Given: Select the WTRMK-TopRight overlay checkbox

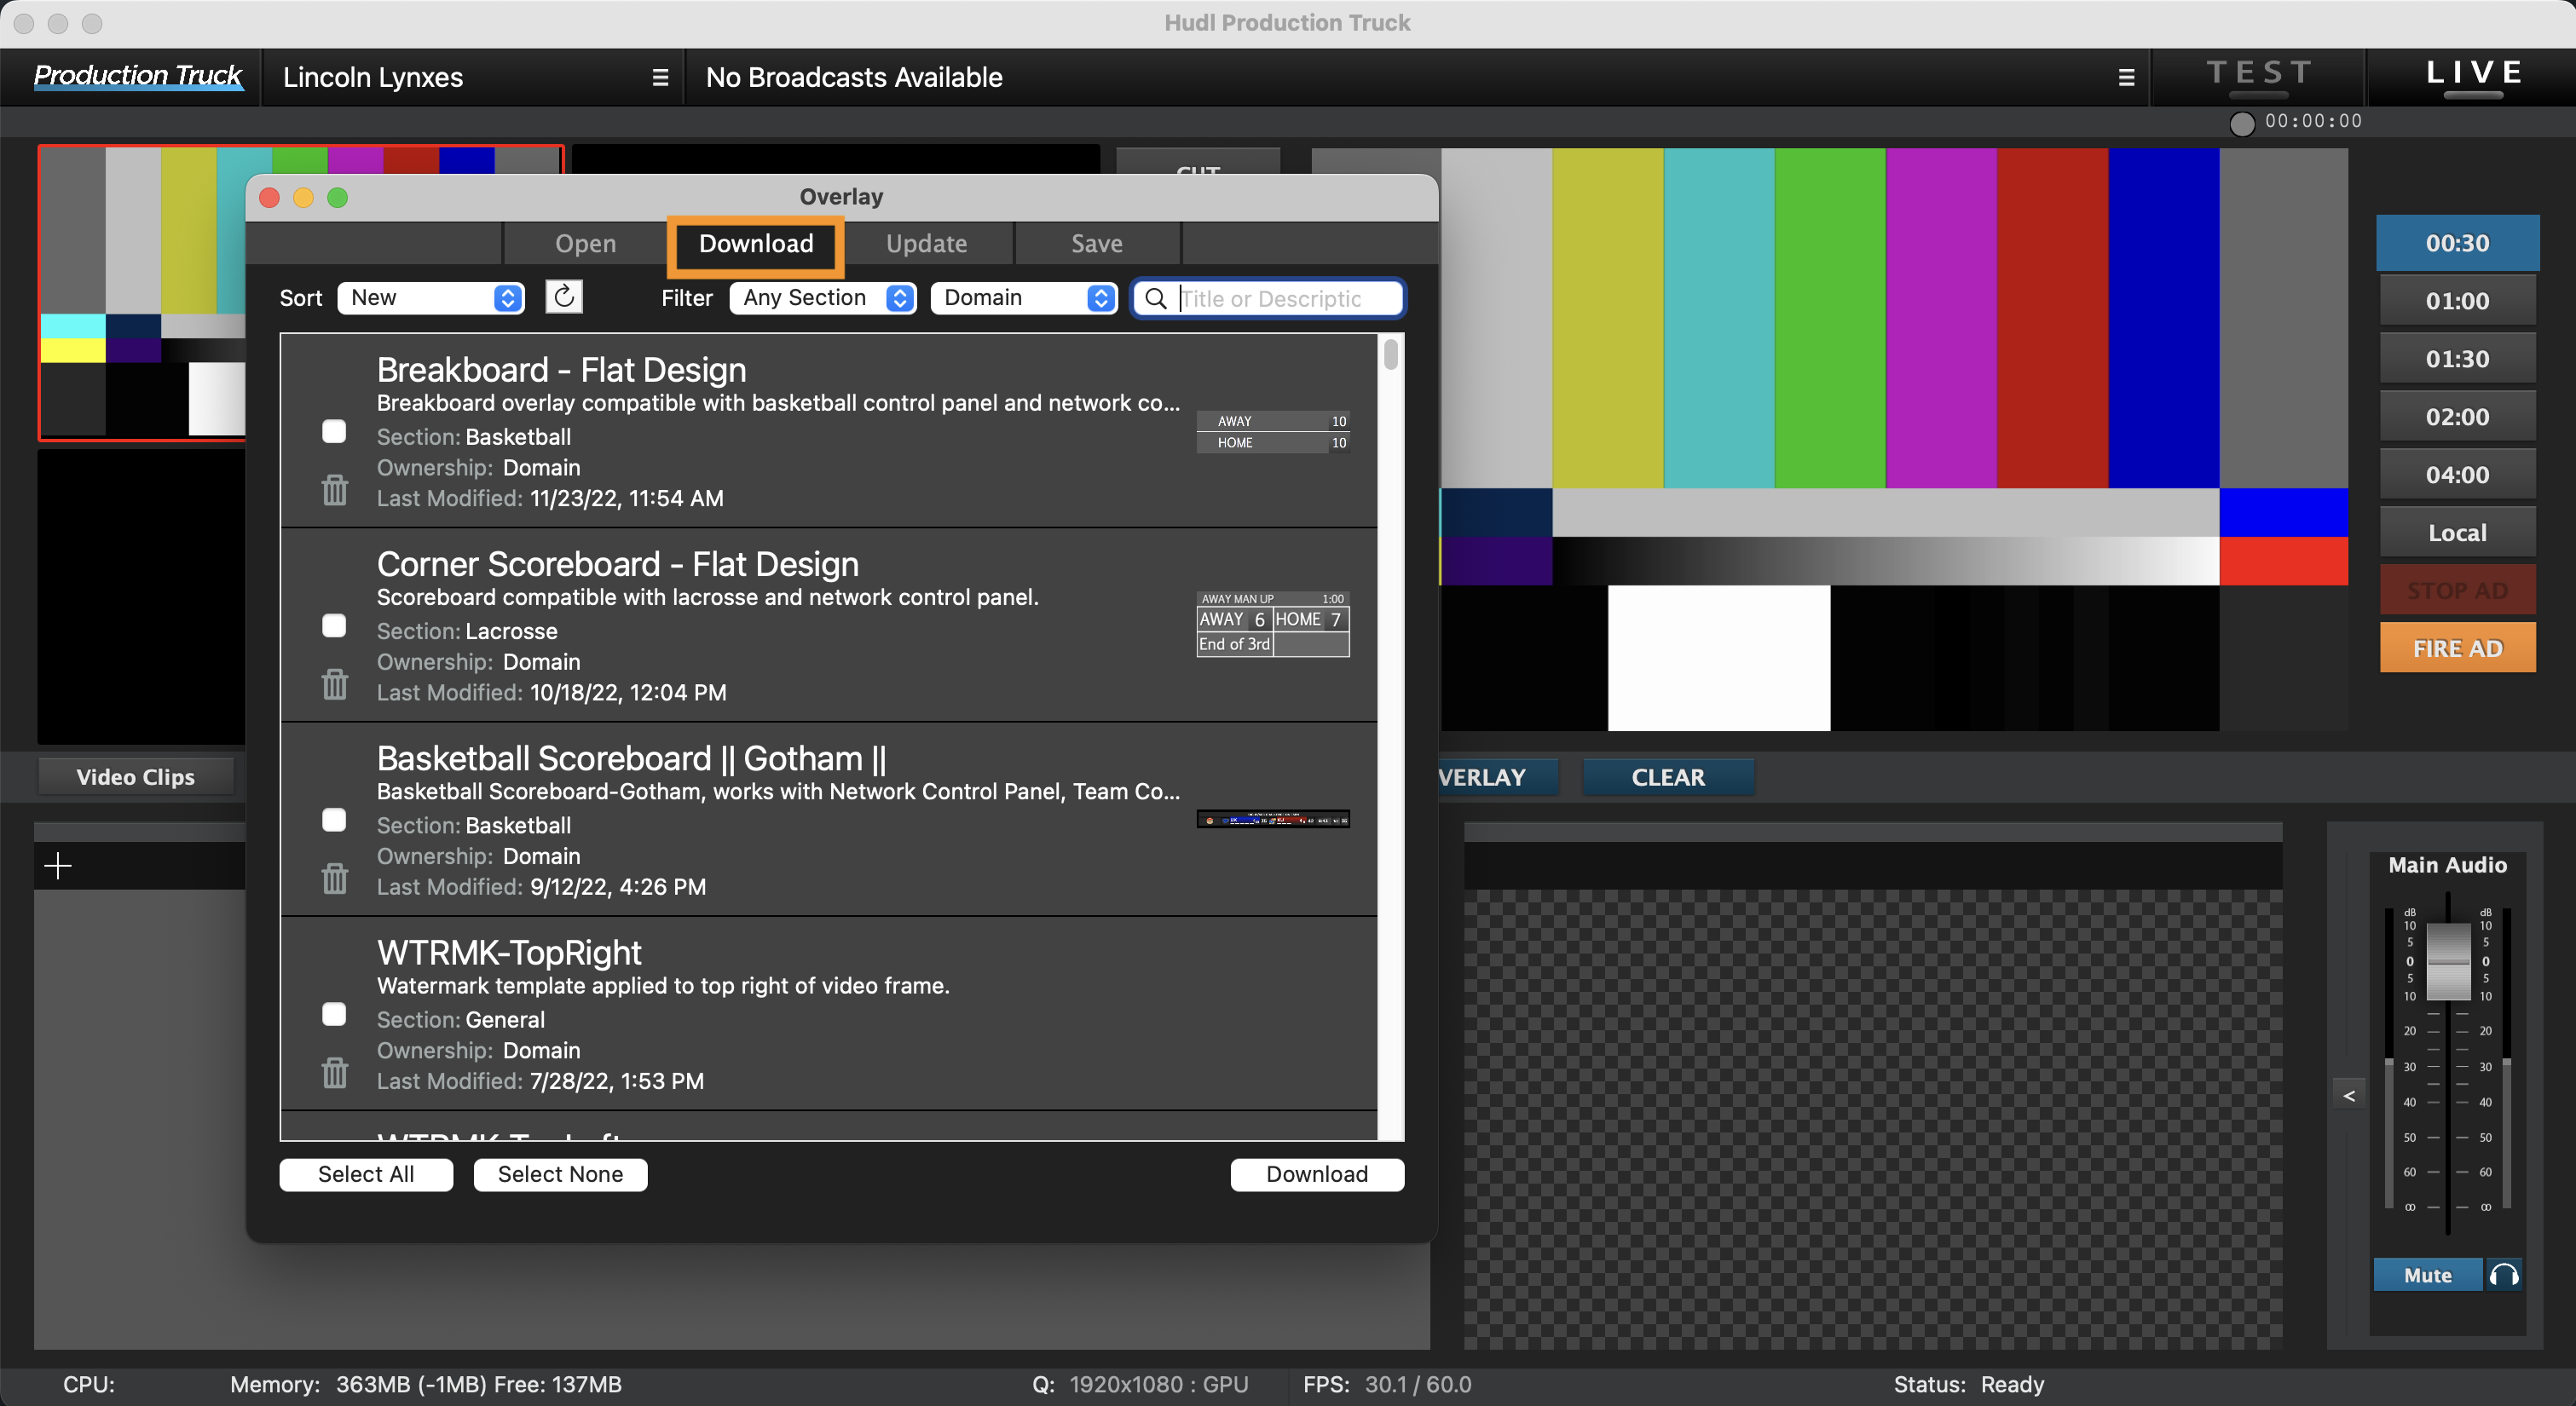Looking at the screenshot, I should pos(335,1014).
